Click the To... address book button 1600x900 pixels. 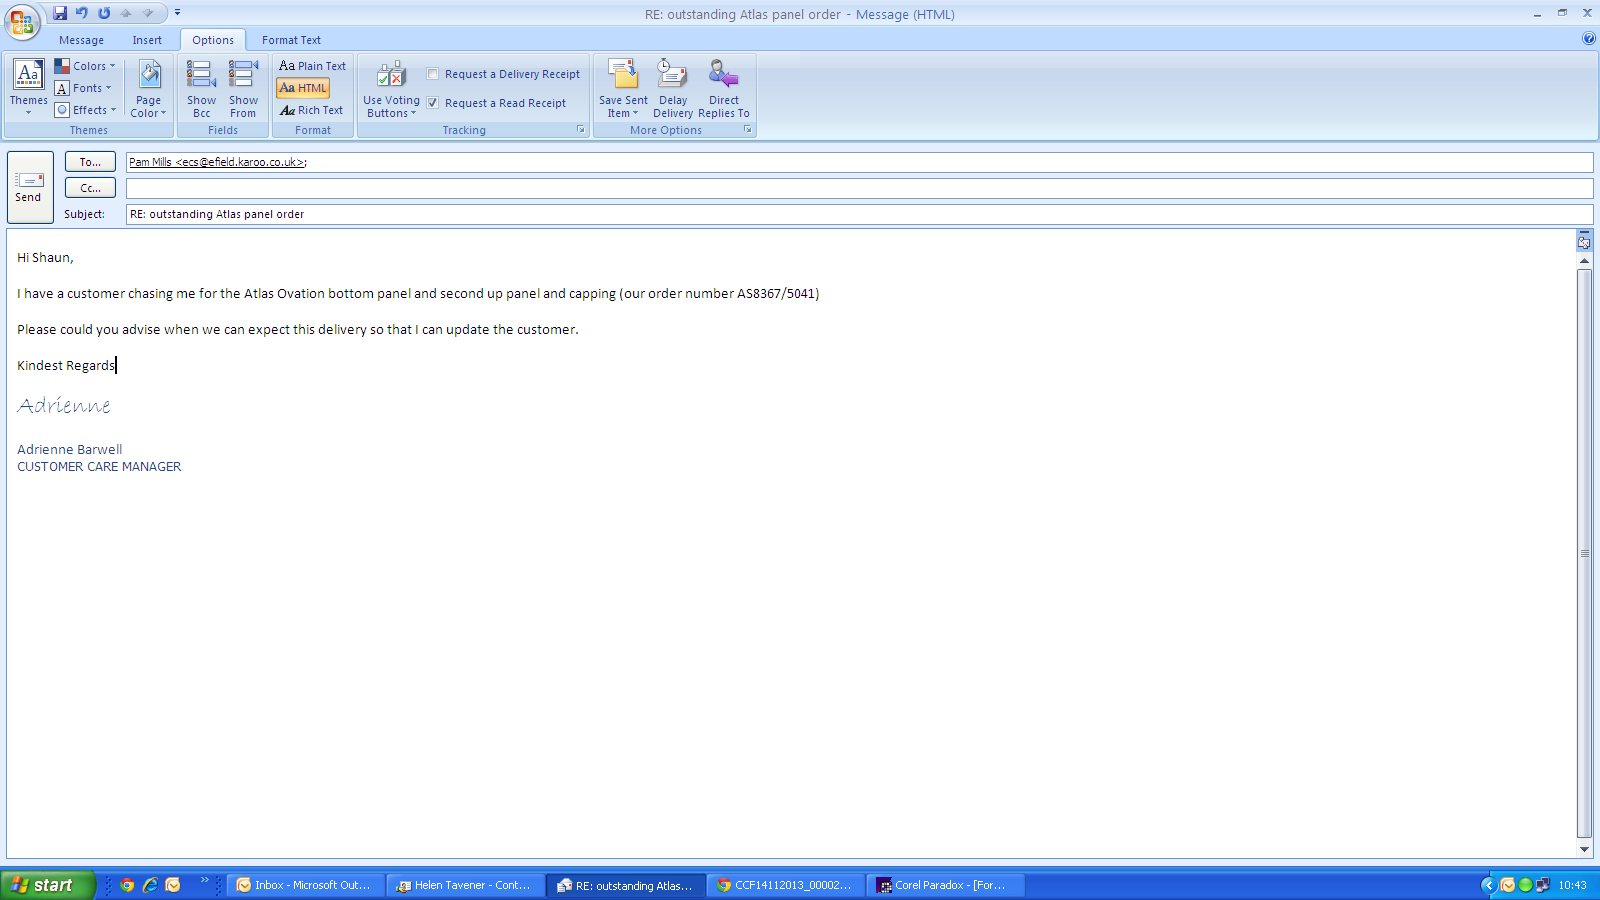tap(90, 162)
